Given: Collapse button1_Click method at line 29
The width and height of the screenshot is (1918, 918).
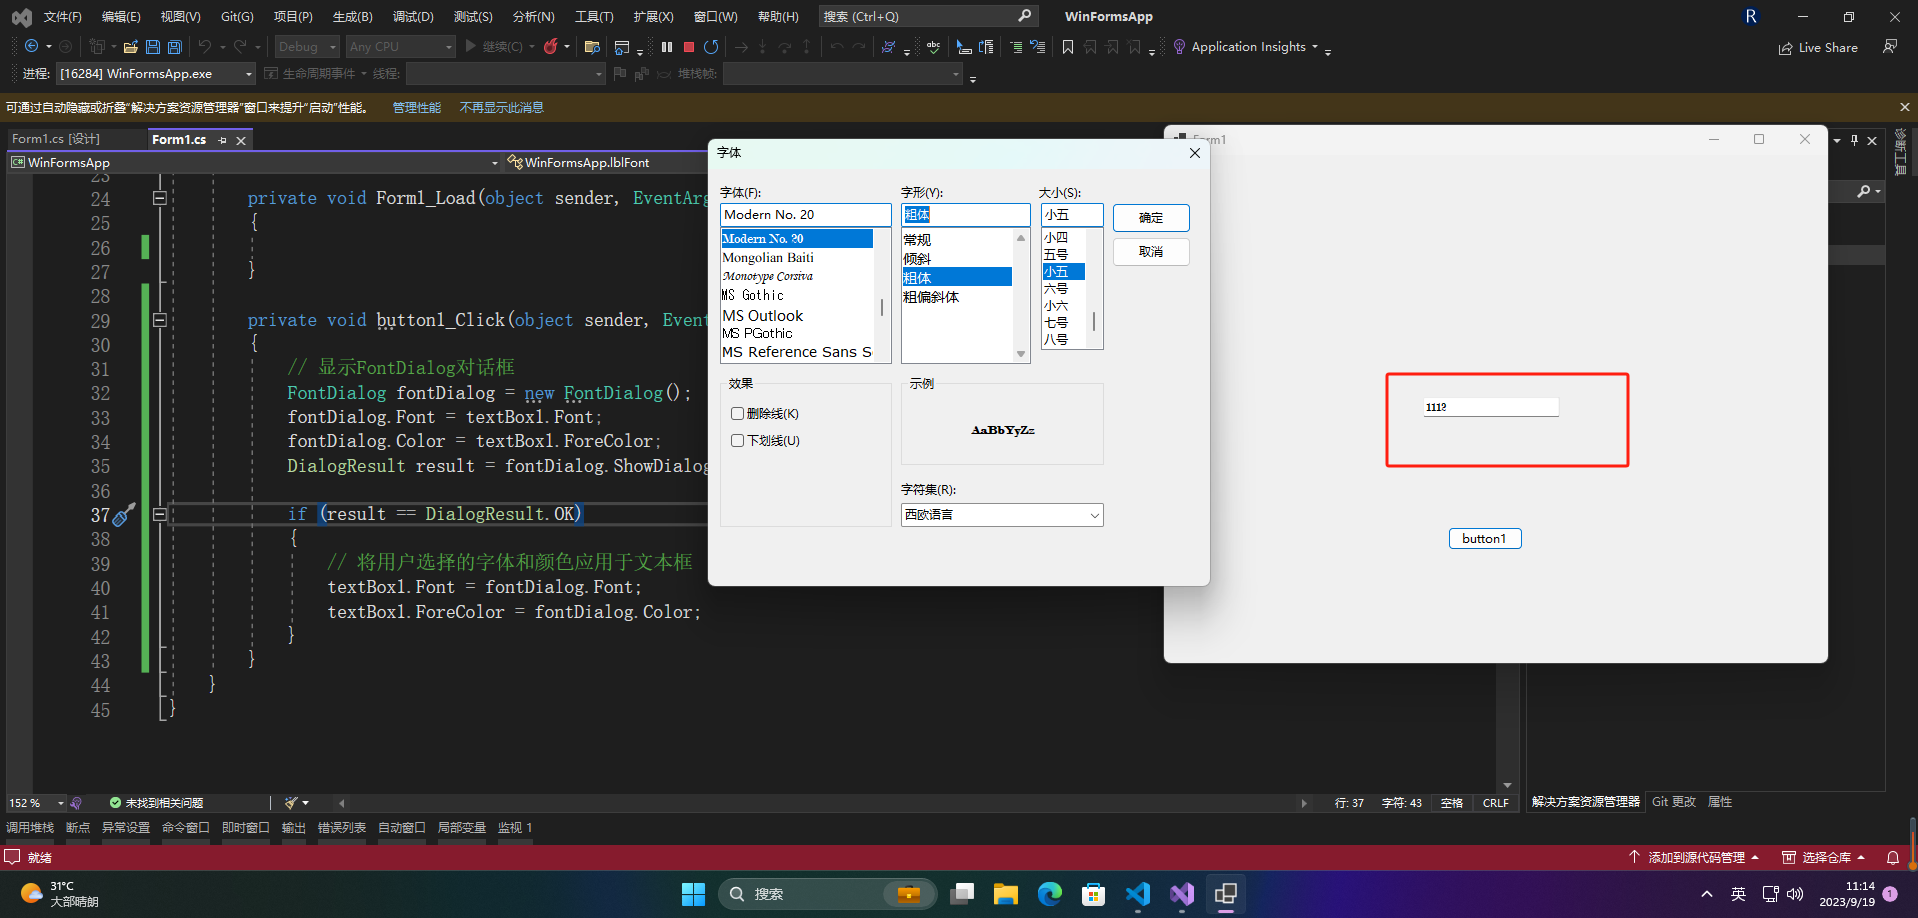Looking at the screenshot, I should pyautogui.click(x=159, y=320).
